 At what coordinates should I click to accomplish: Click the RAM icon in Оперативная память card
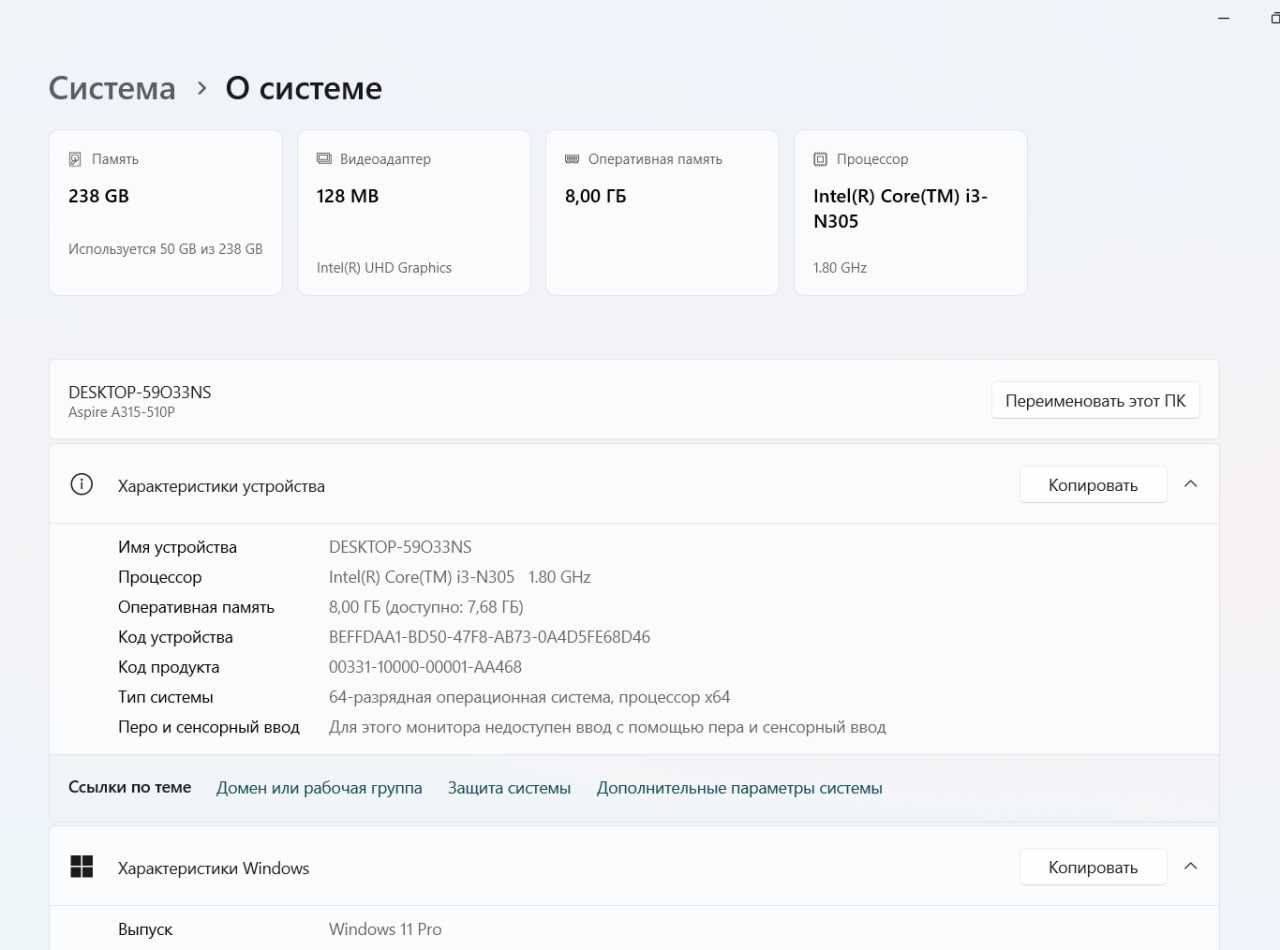pyautogui.click(x=572, y=159)
